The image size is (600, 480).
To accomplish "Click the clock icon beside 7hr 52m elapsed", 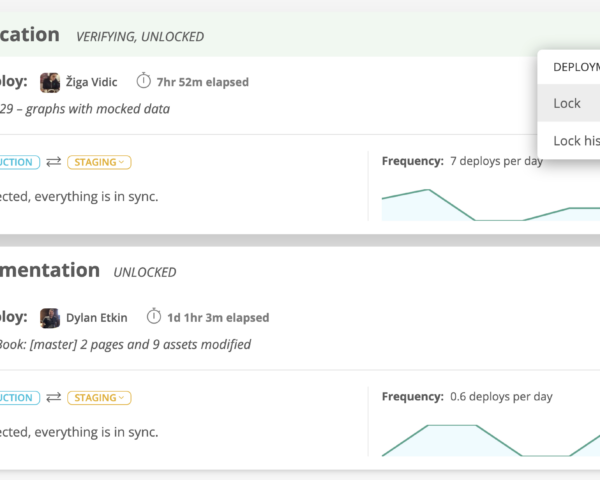I will point(144,81).
